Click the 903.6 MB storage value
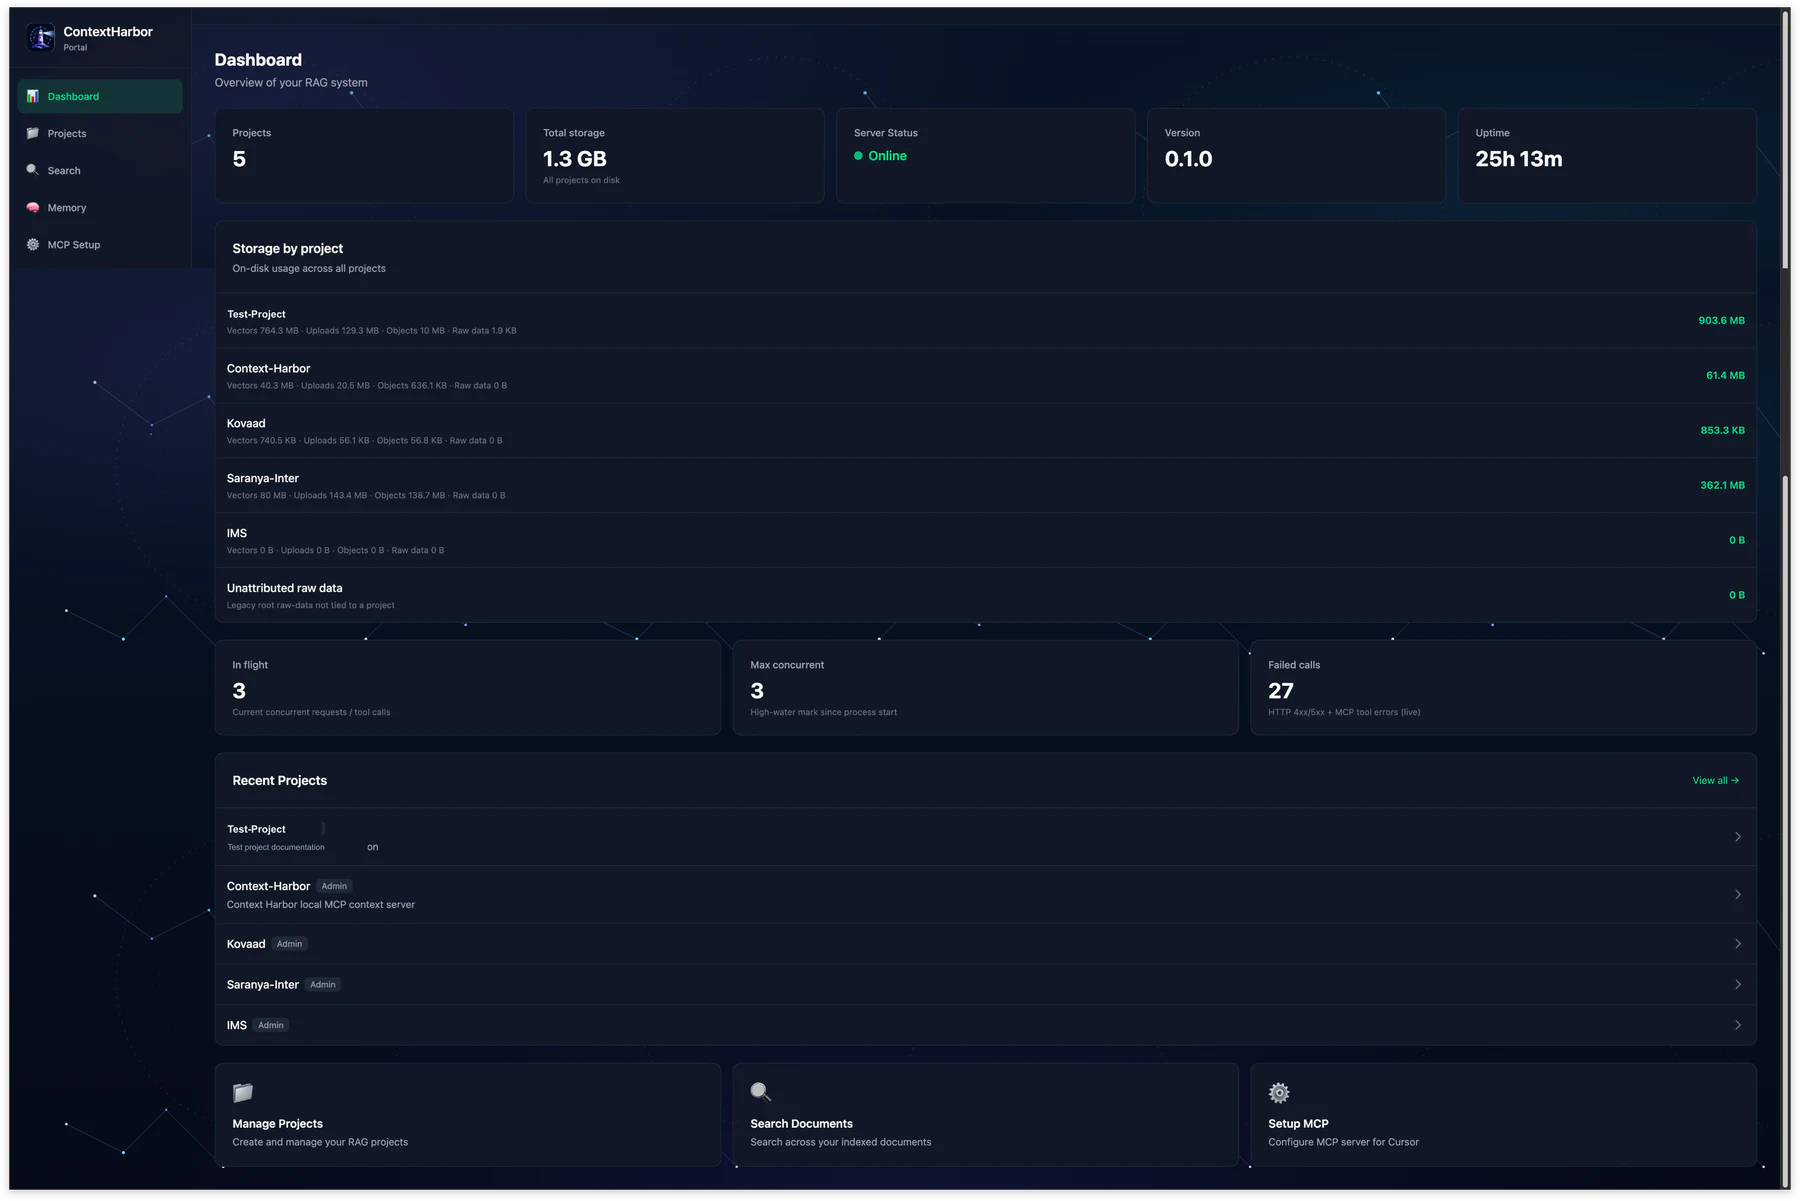Screen dimensions: 1800x1201 coord(1721,321)
